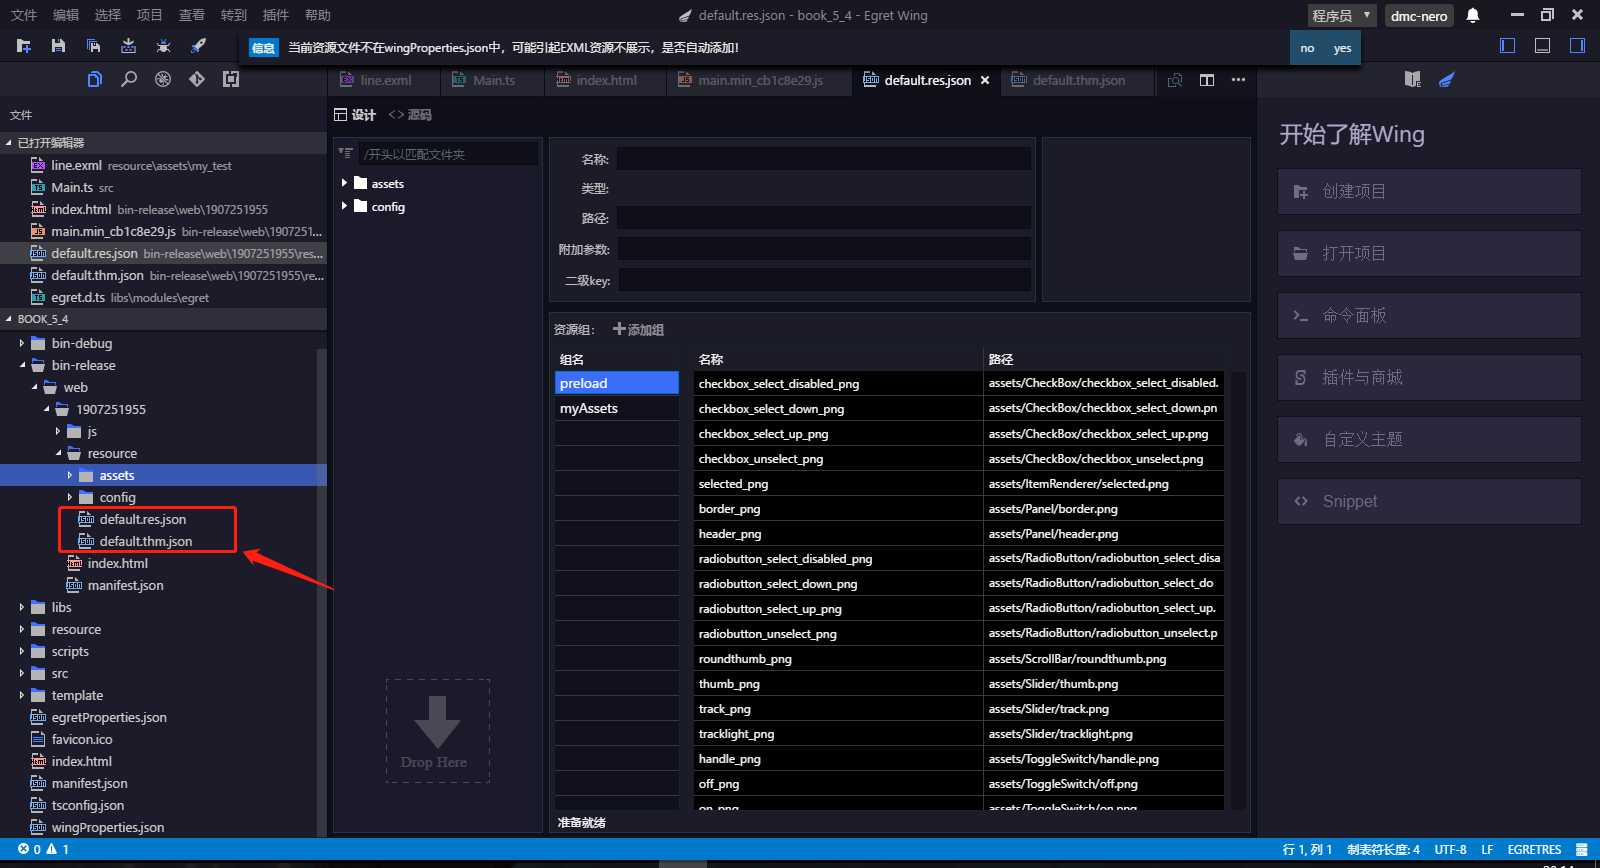Click the Snippet button
Image resolution: width=1600 pixels, height=868 pixels.
[1429, 501]
